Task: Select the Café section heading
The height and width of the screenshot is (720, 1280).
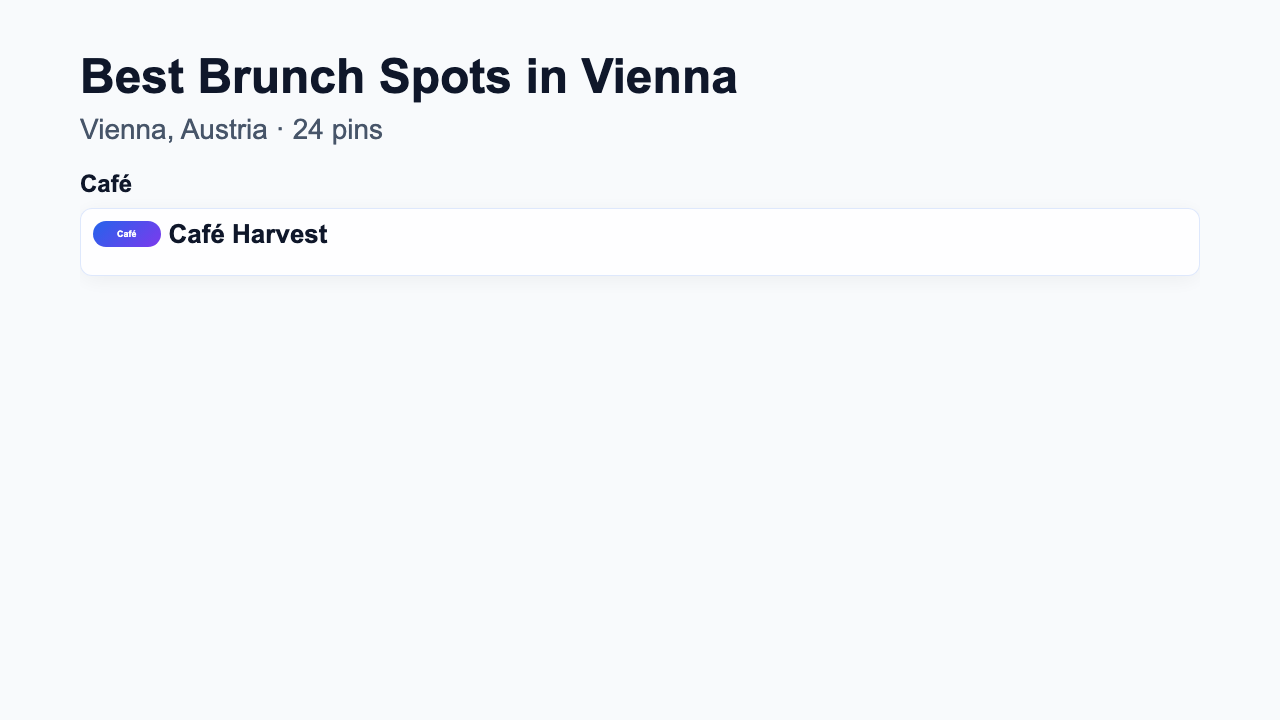Action: pyautogui.click(x=106, y=184)
